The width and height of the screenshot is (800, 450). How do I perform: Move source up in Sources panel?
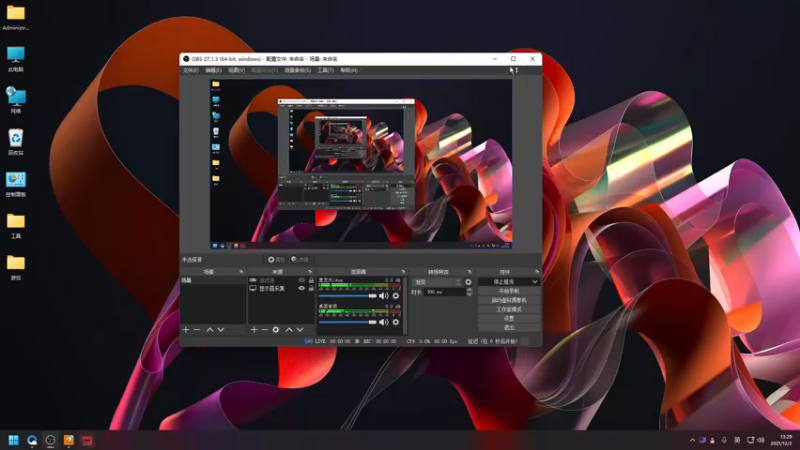tap(289, 330)
